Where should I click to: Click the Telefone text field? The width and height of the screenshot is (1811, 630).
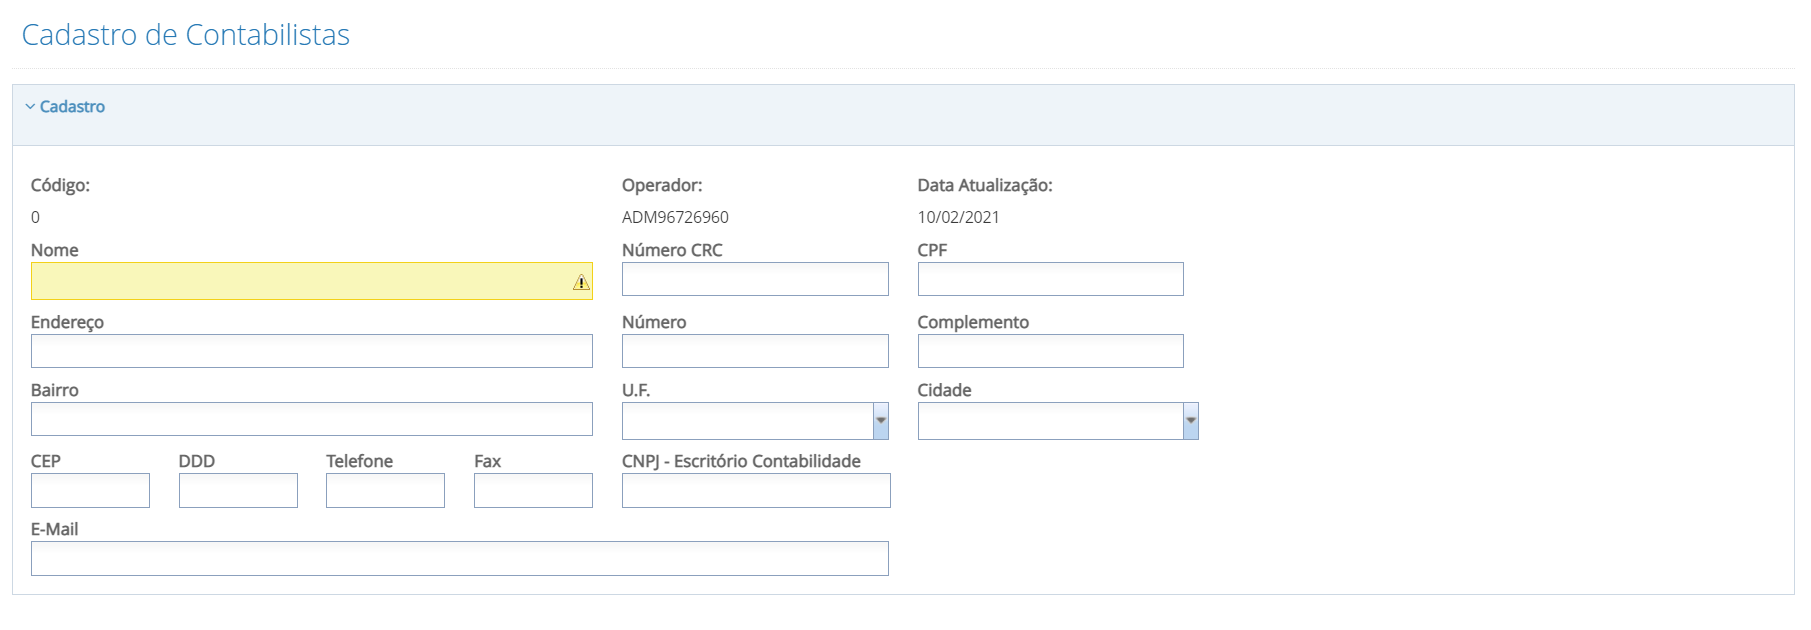coord(385,491)
